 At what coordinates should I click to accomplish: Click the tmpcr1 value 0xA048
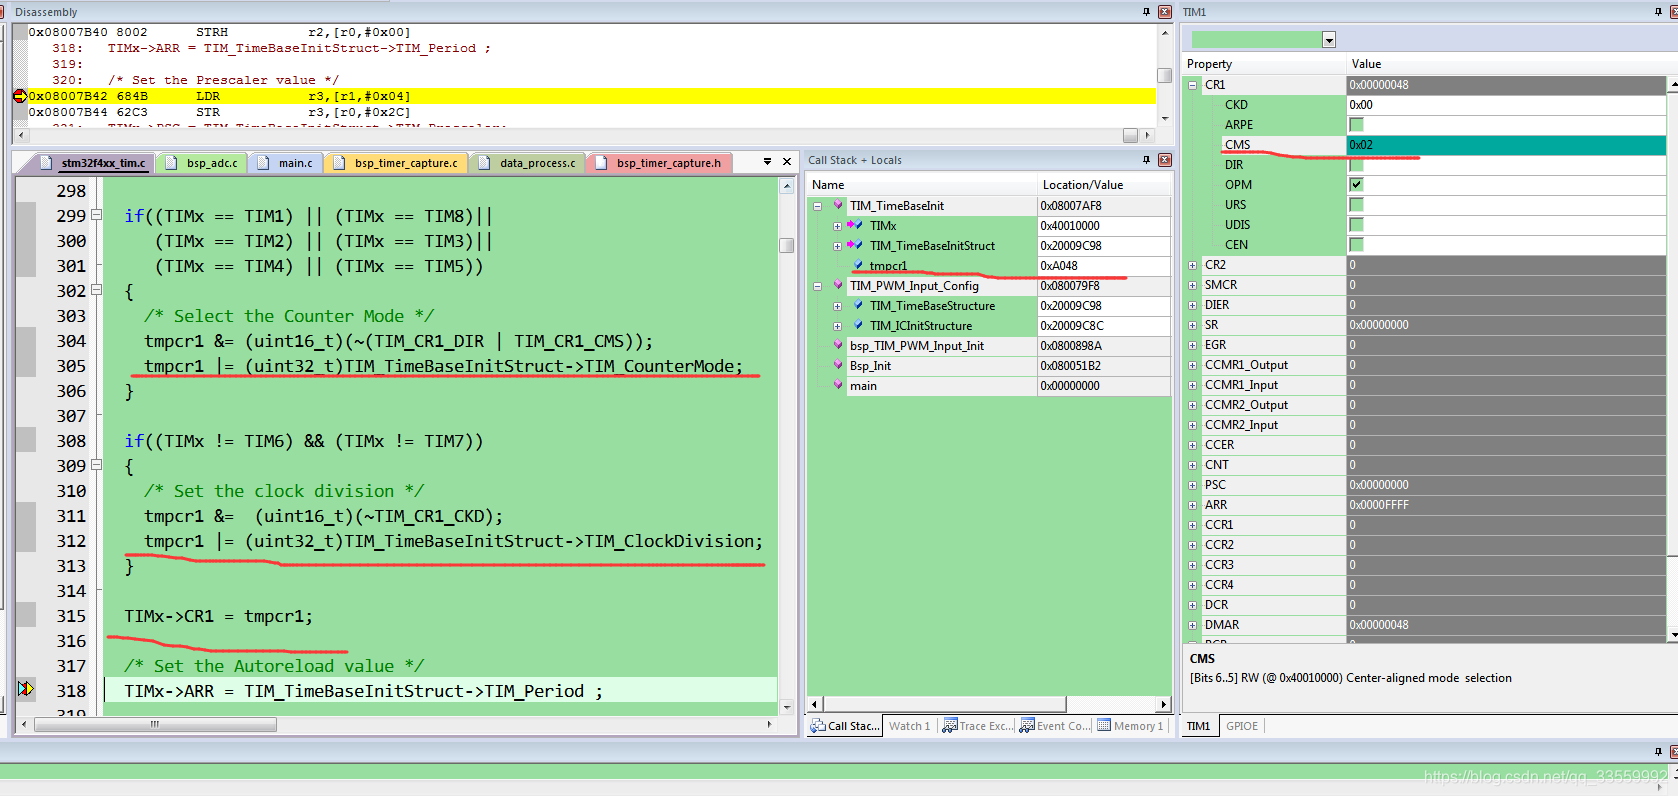pyautogui.click(x=1104, y=266)
